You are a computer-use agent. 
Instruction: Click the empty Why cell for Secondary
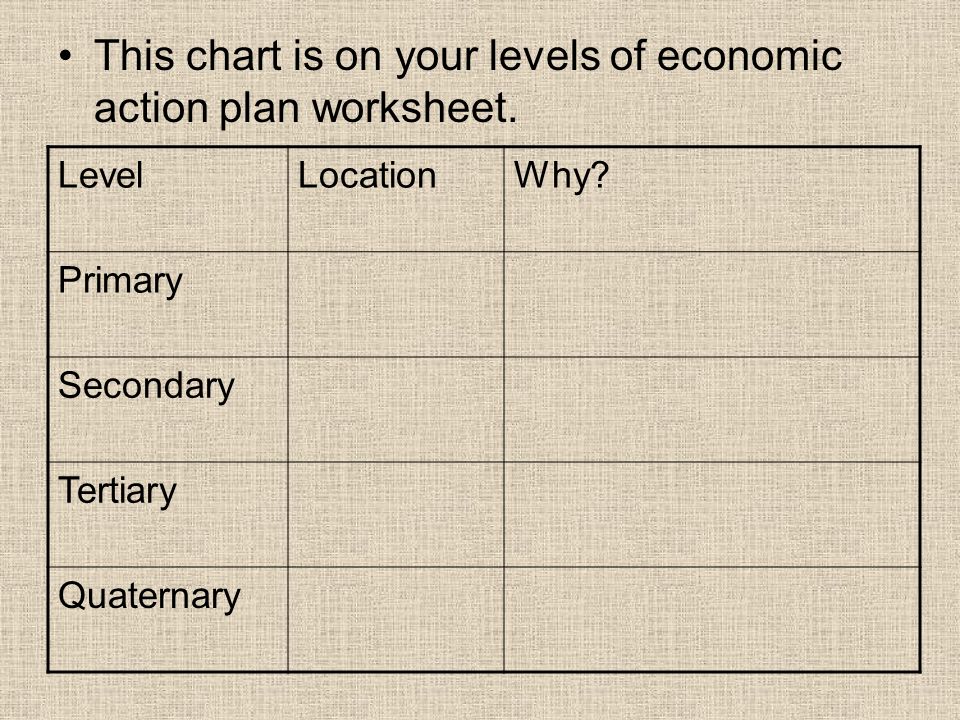tap(712, 410)
